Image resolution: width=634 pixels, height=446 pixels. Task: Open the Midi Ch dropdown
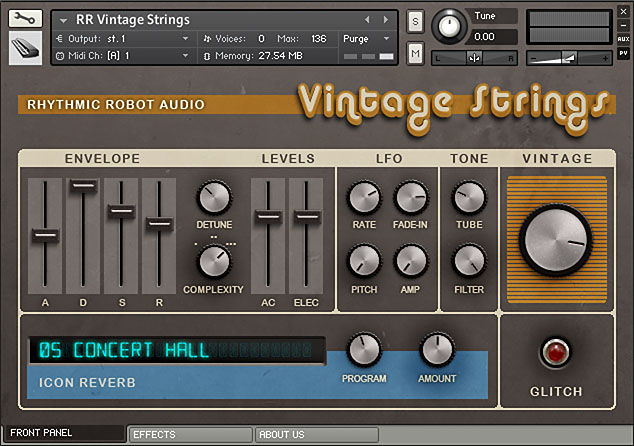tap(120, 55)
